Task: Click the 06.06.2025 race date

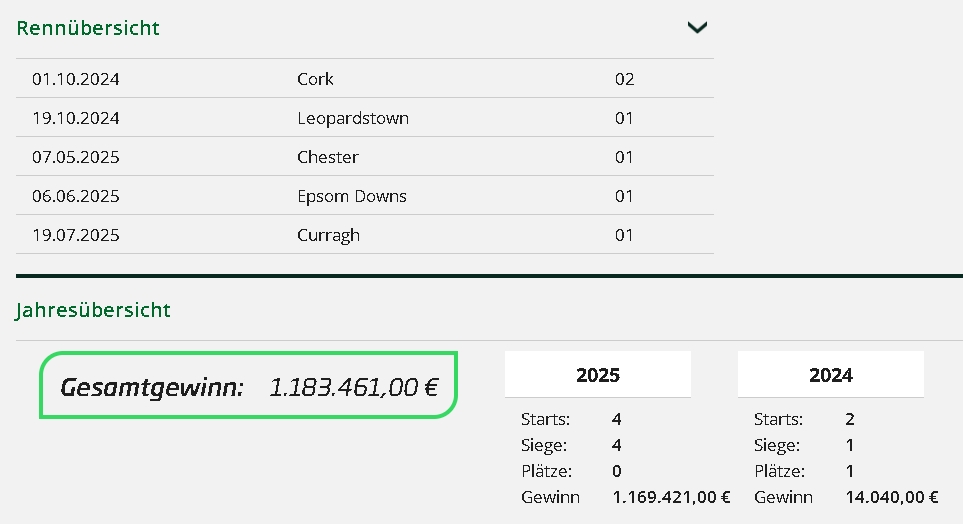Action: [76, 196]
